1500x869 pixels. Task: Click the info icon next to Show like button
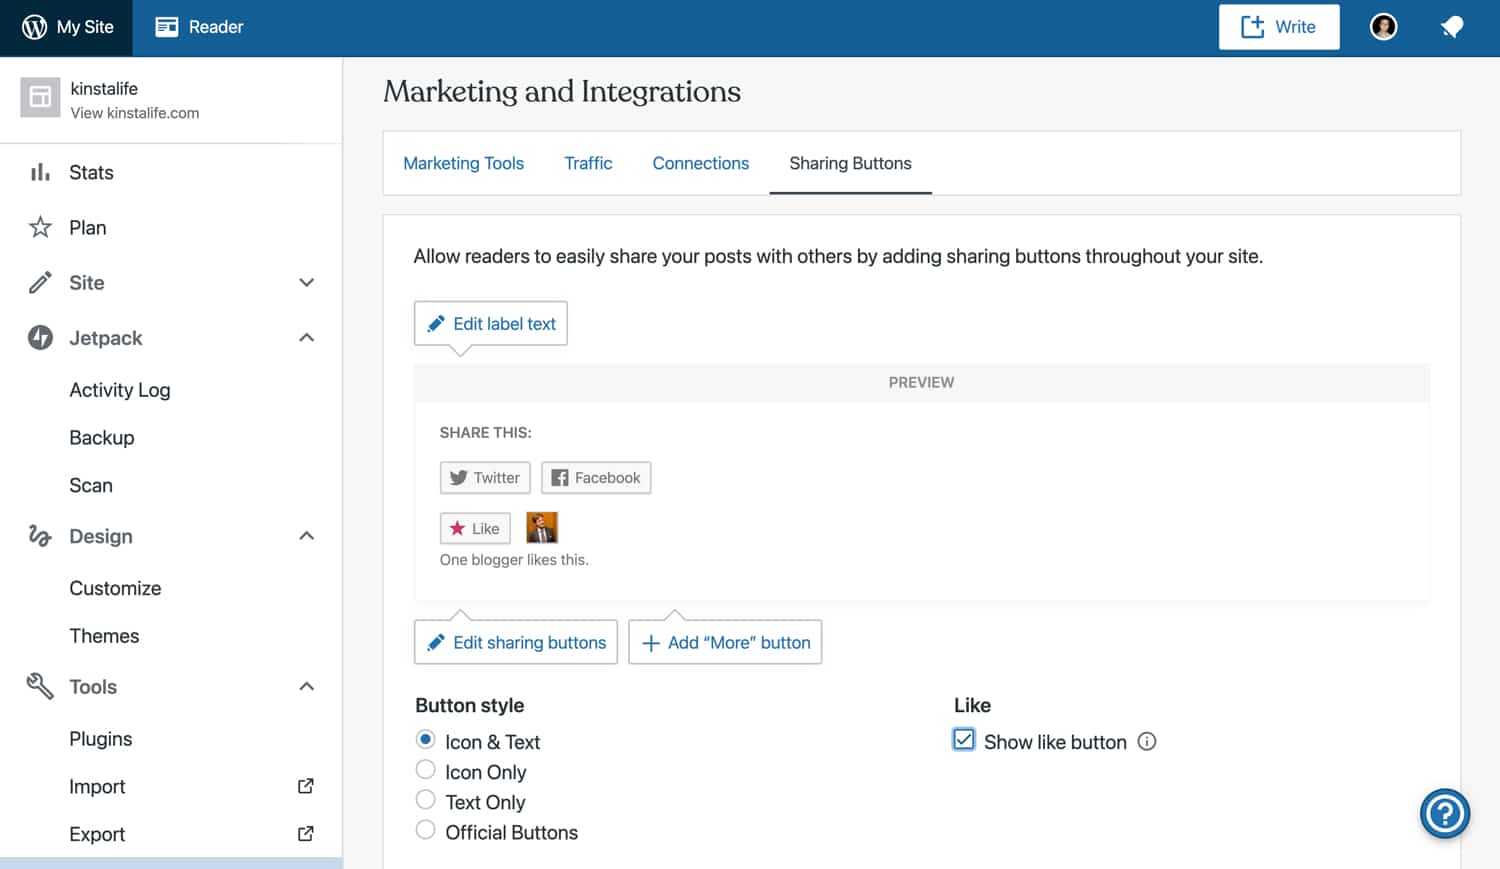pos(1147,741)
